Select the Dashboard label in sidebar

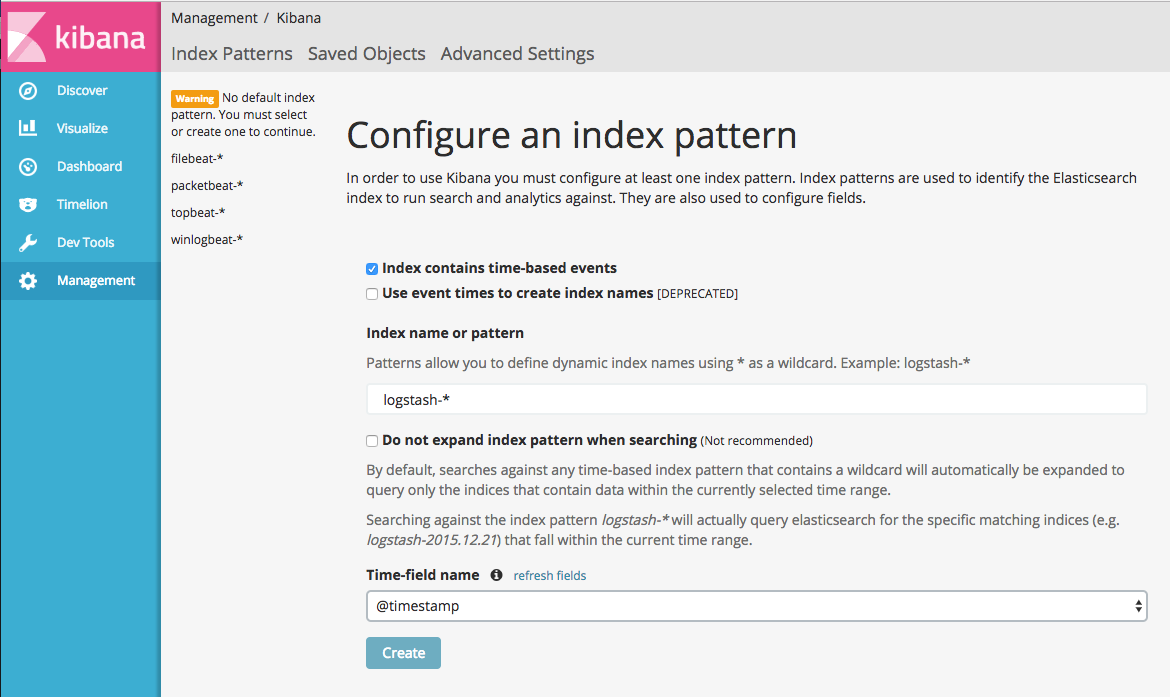(90, 166)
